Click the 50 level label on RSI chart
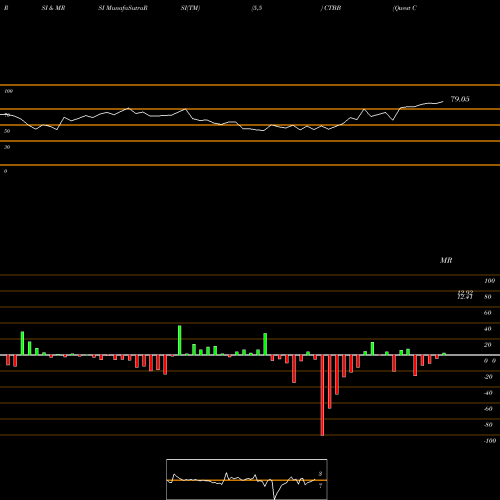 (7, 131)
